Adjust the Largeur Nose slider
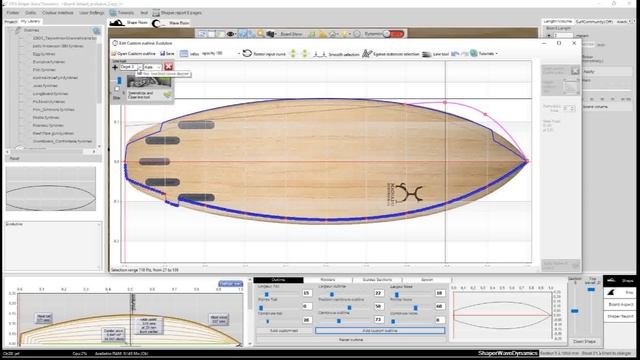This screenshot has width=640, height=360. click(x=397, y=295)
